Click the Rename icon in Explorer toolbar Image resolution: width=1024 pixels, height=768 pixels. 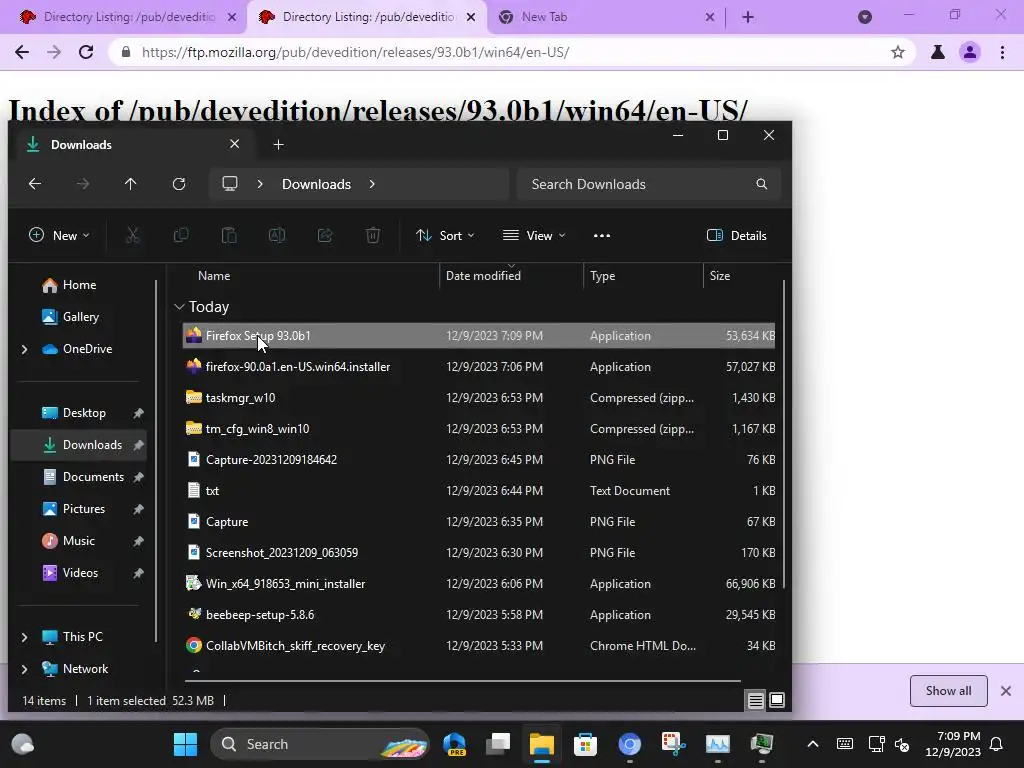pyautogui.click(x=277, y=235)
